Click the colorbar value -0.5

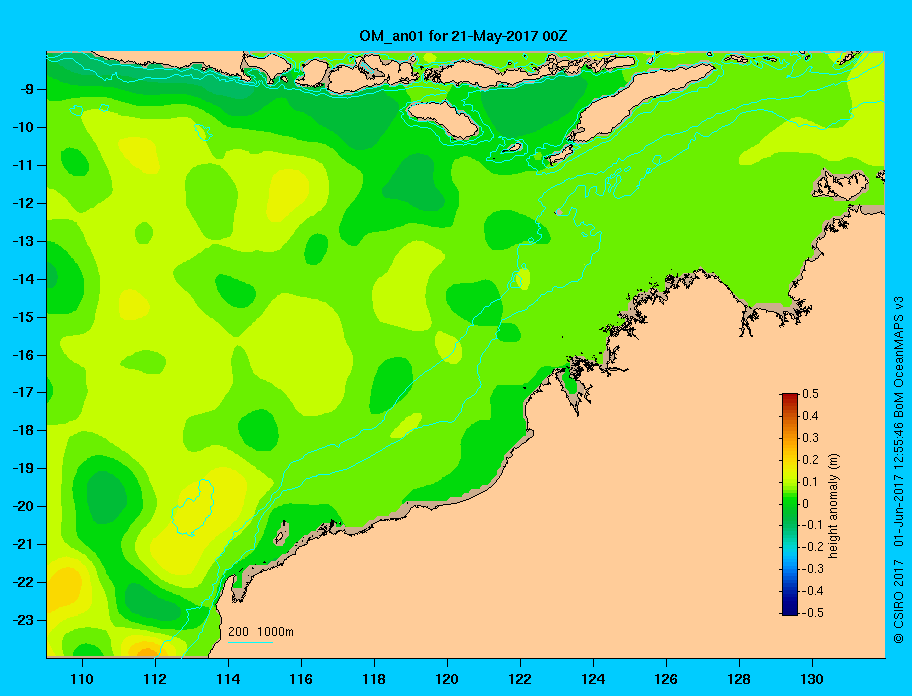813,613
